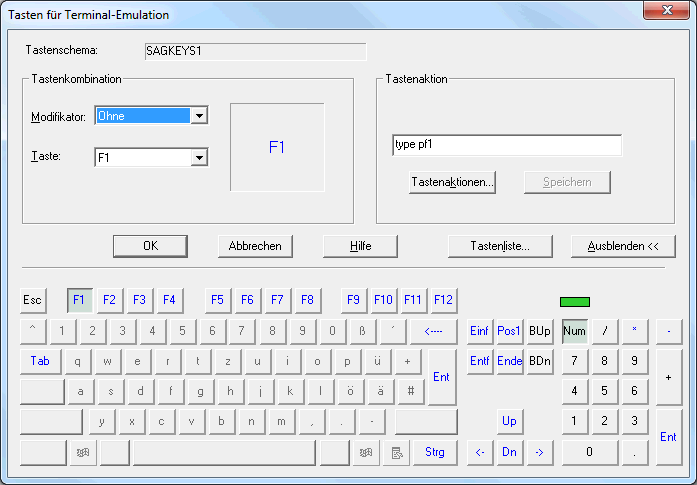The height and width of the screenshot is (485, 697).
Task: Select the numpad asterisk key
Action: tap(635, 331)
